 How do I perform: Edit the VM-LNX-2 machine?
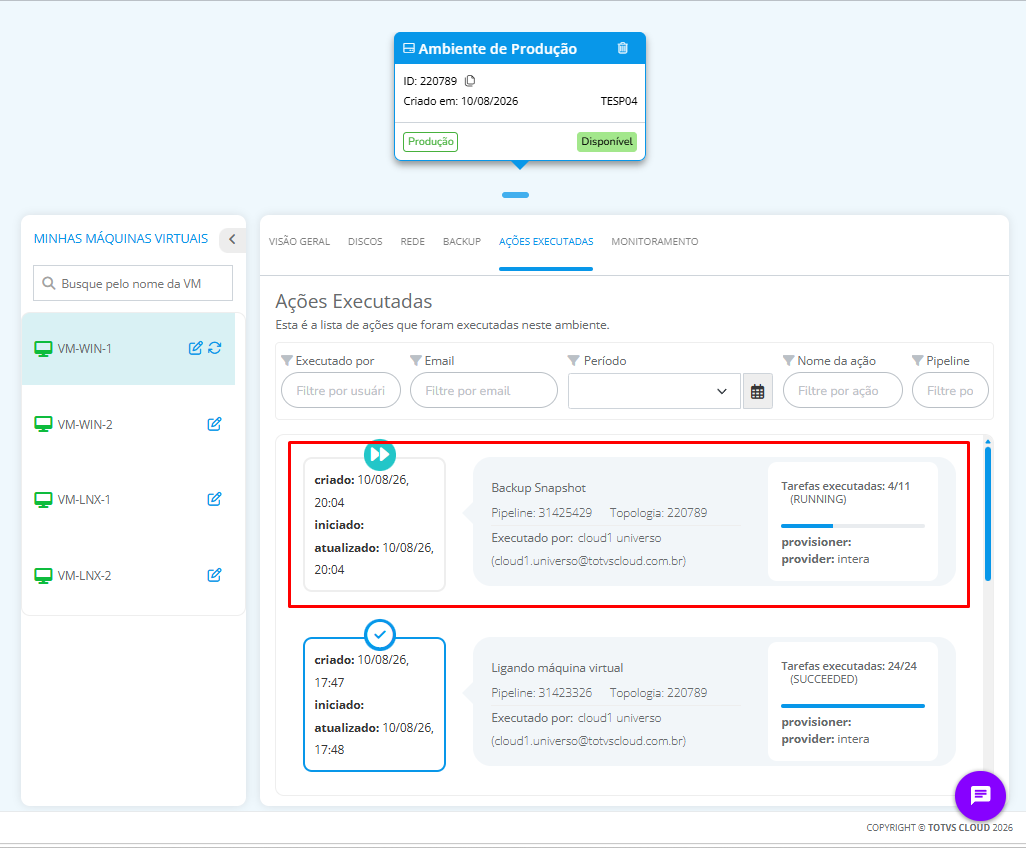point(214,575)
